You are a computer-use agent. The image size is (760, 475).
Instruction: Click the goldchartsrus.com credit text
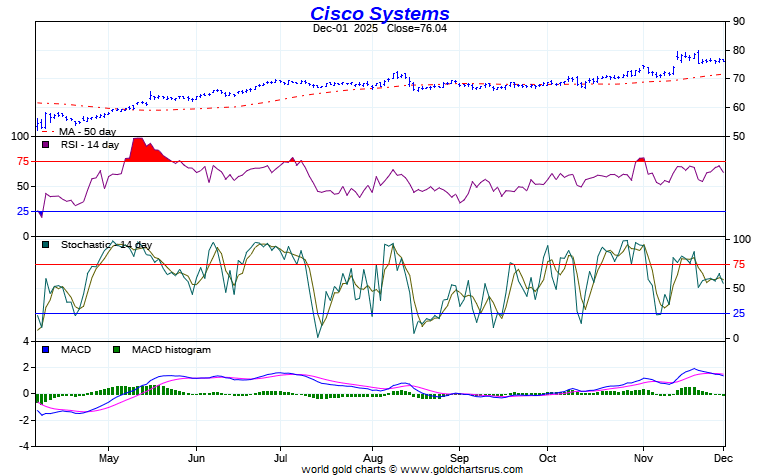pos(412,469)
